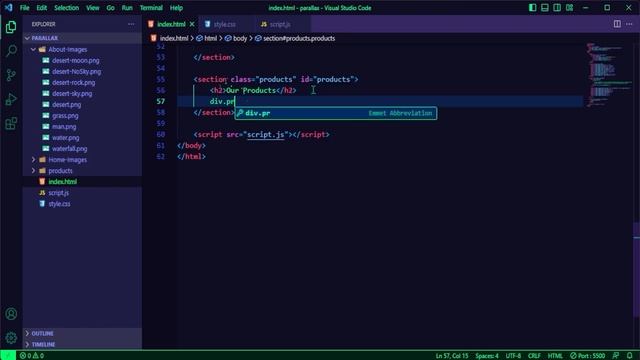
Task: Open the Help menu
Action: point(176,8)
